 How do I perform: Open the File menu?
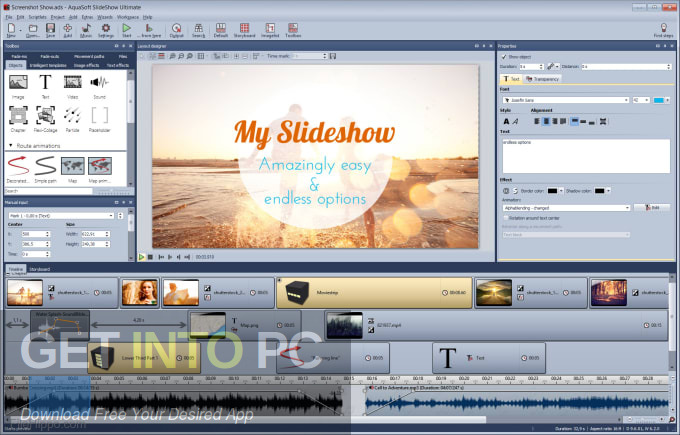9,17
